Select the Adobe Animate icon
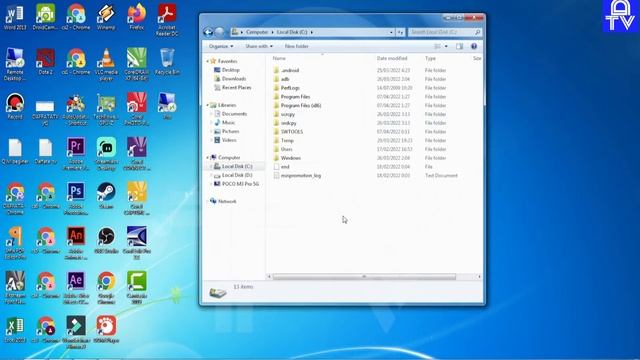Screen dimensions: 640x360 (76, 243)
